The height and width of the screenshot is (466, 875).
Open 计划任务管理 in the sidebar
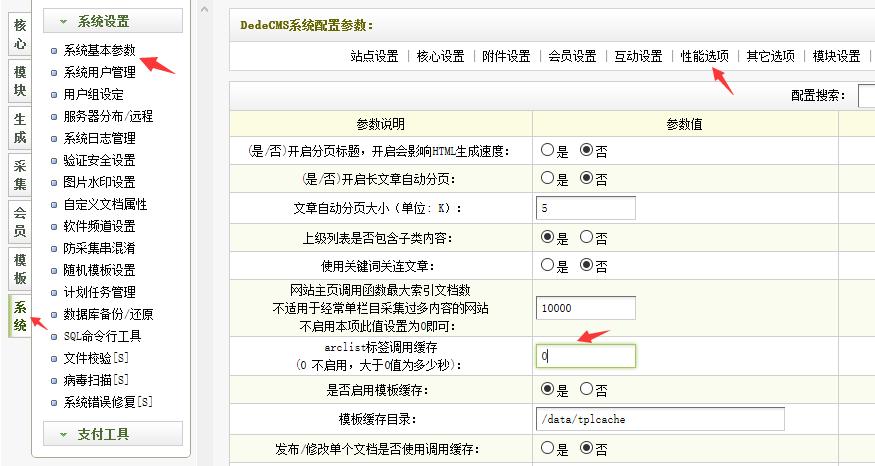[x=99, y=292]
